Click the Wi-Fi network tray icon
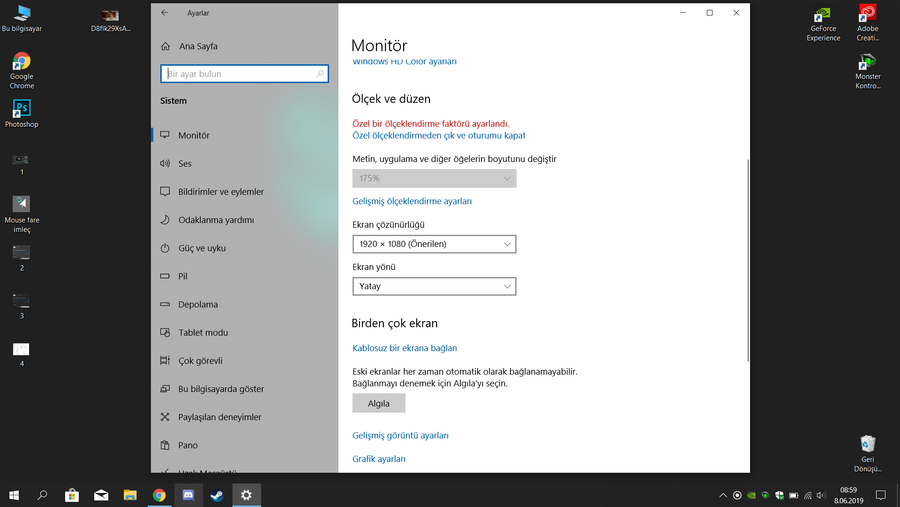The width and height of the screenshot is (900, 507). point(808,496)
